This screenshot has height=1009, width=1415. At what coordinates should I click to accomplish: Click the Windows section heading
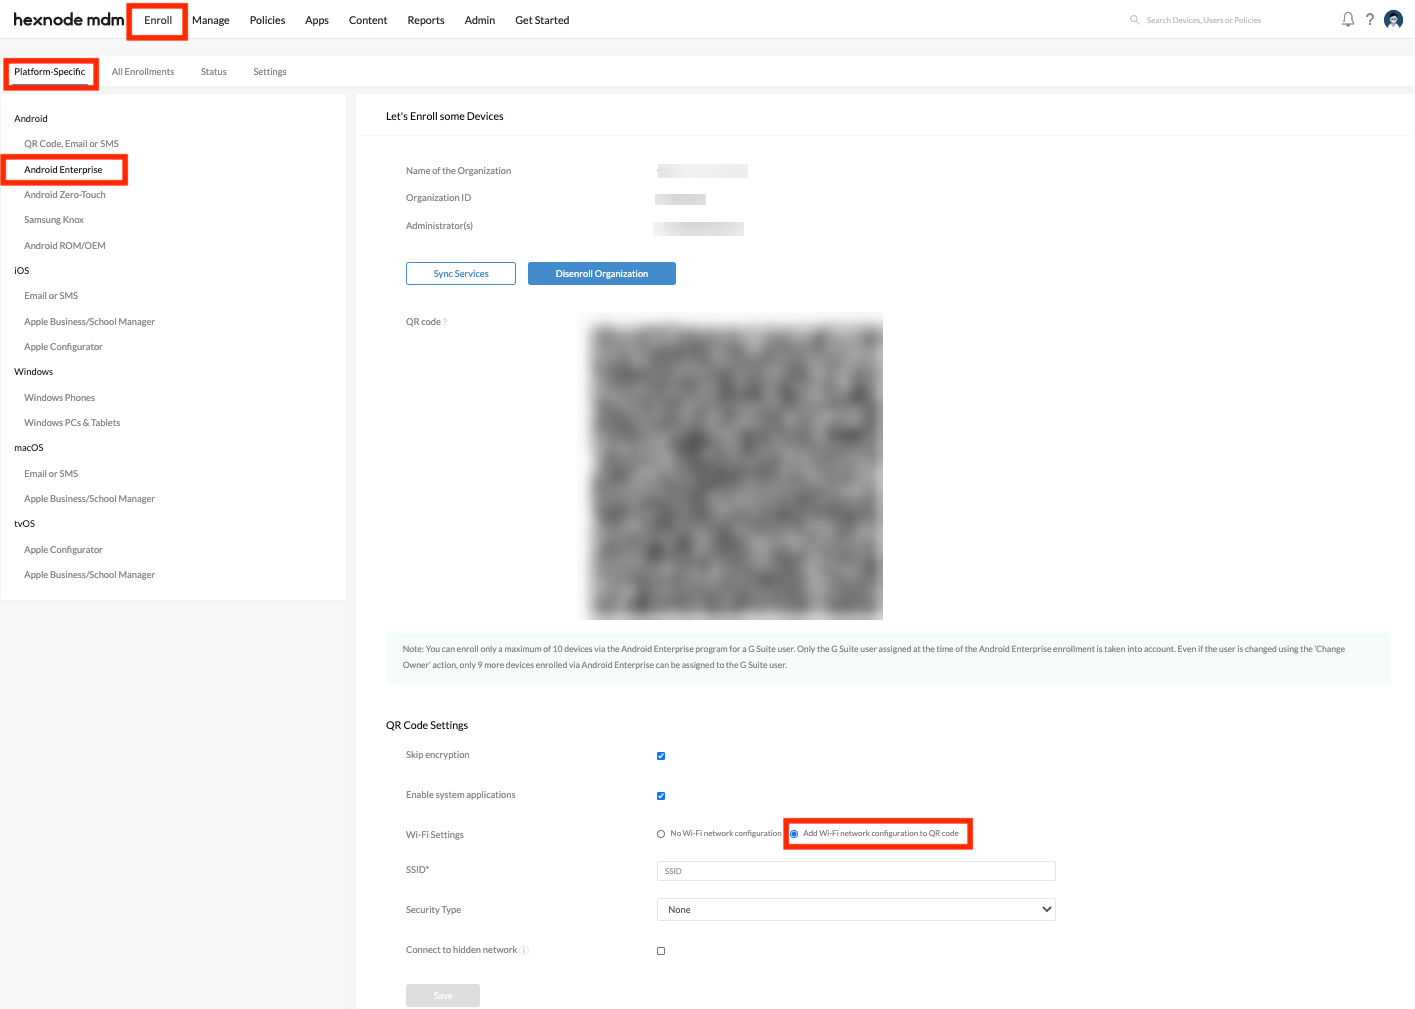34,372
